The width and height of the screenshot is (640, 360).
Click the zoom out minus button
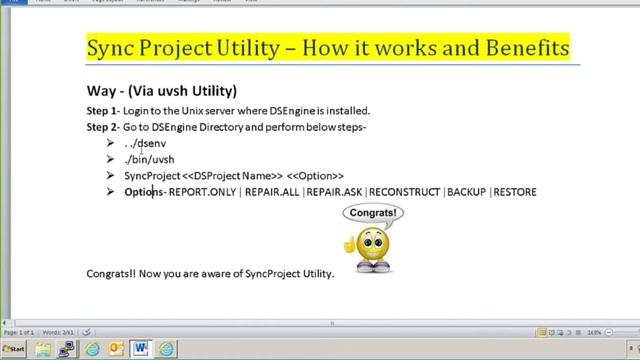[609, 333]
